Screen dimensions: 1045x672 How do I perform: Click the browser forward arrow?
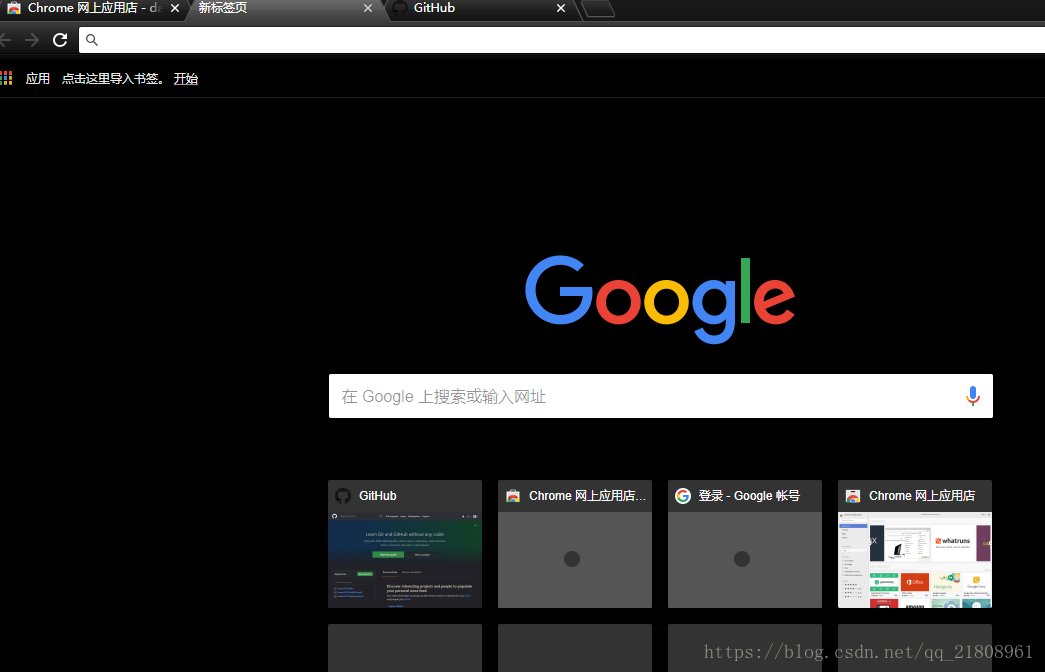32,40
